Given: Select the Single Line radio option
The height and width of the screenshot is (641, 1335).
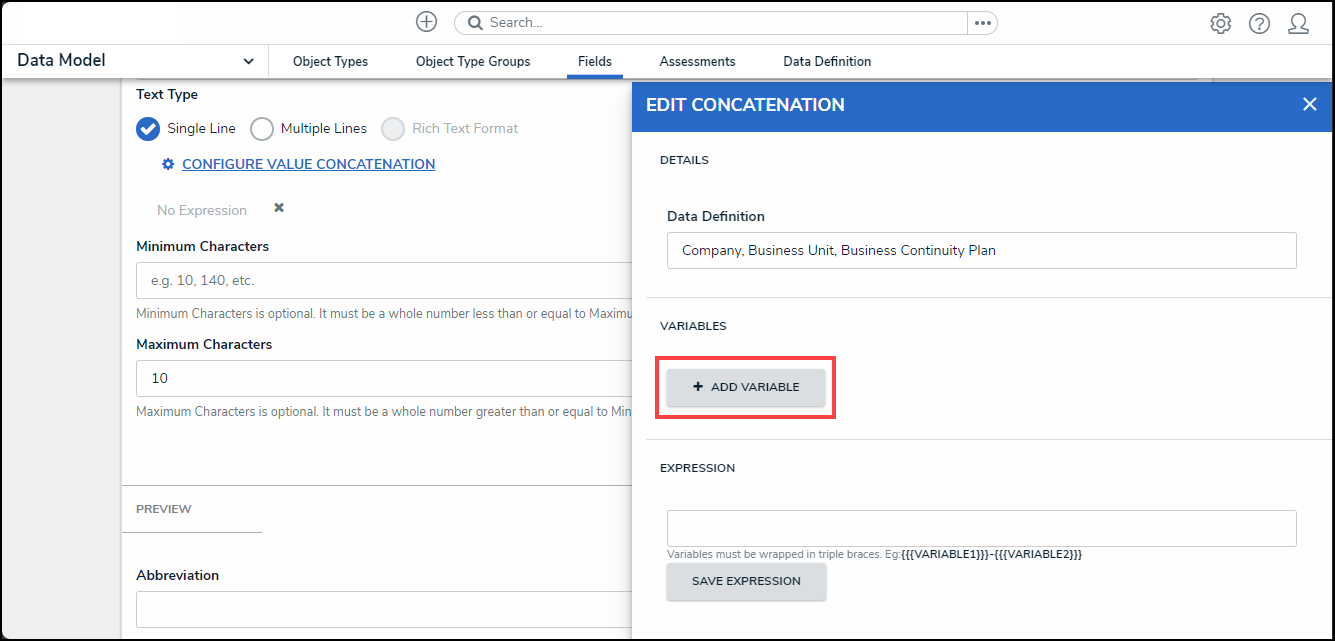Looking at the screenshot, I should point(148,129).
